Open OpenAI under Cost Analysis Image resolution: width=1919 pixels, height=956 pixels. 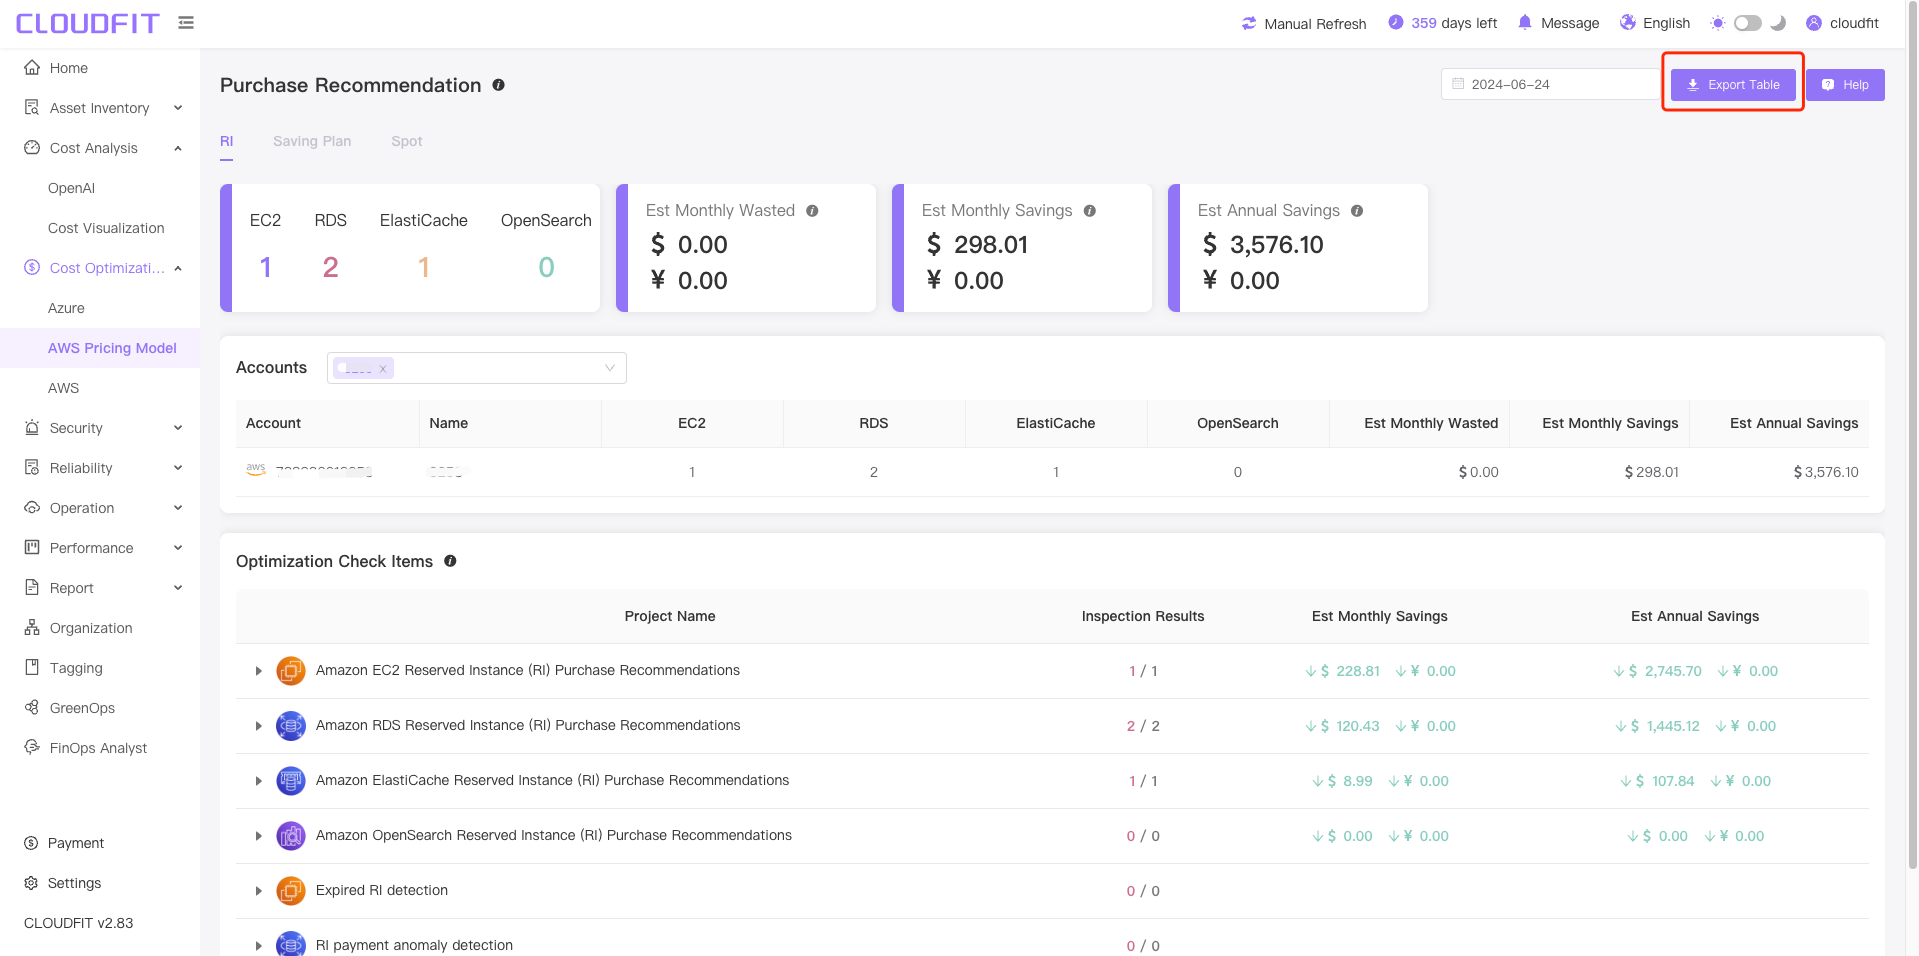pyautogui.click(x=72, y=188)
